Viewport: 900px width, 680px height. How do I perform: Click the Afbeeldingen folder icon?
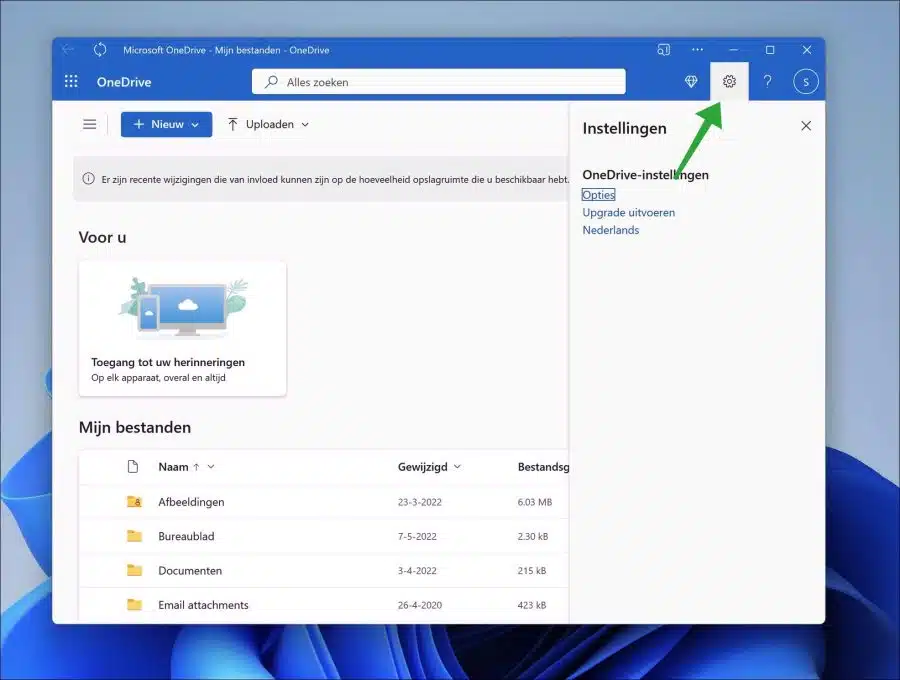(134, 502)
